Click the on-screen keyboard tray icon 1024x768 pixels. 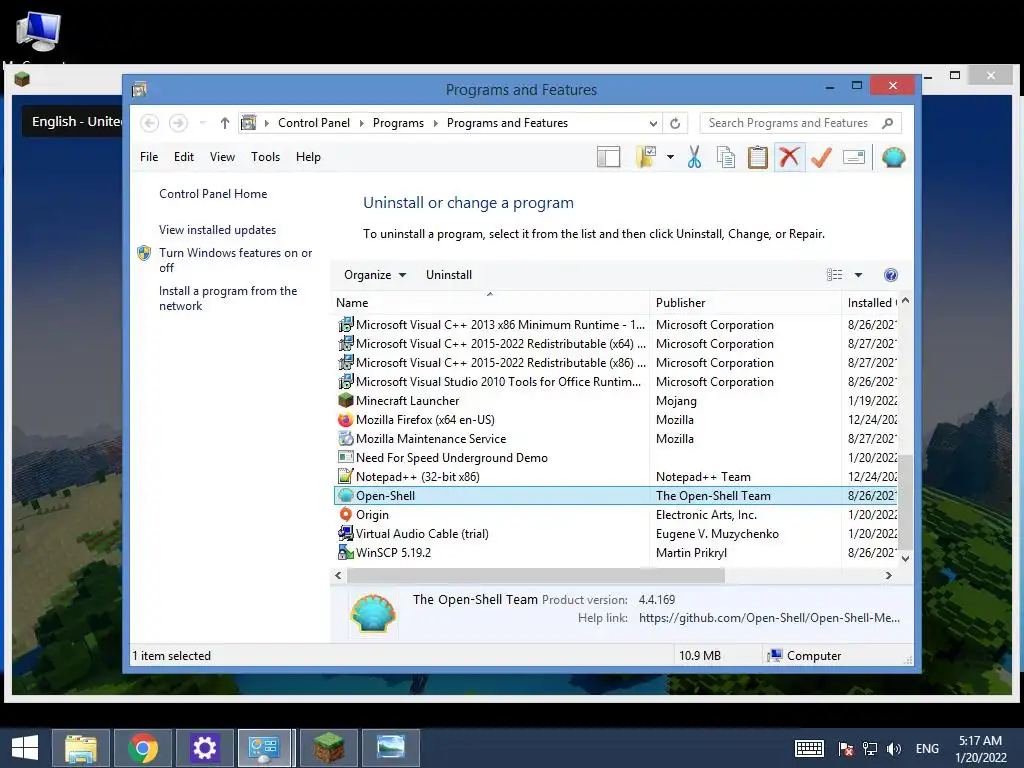809,749
